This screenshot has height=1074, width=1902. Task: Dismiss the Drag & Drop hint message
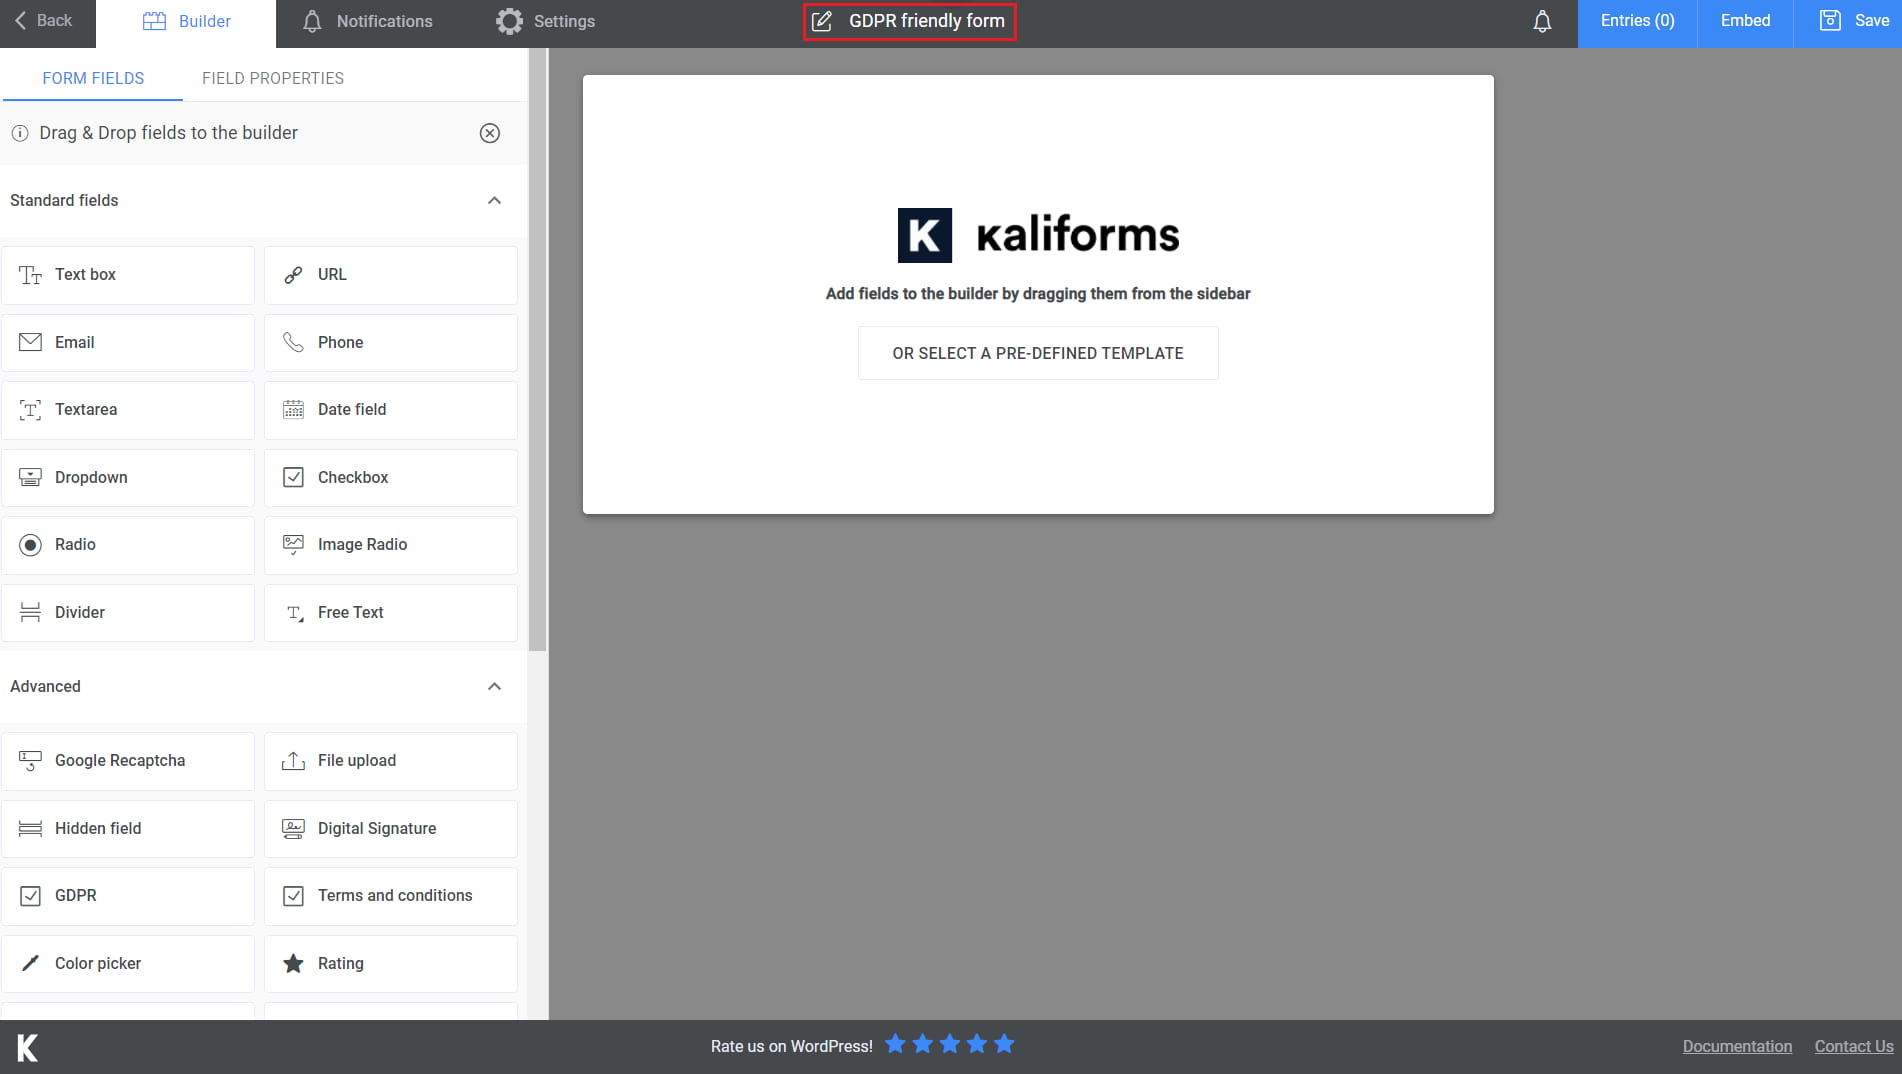coord(490,133)
